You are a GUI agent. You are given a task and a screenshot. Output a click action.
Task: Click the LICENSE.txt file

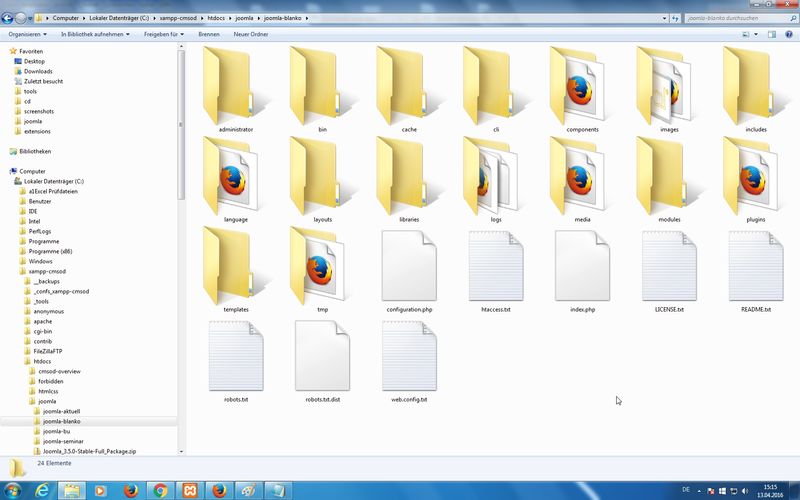tap(669, 266)
